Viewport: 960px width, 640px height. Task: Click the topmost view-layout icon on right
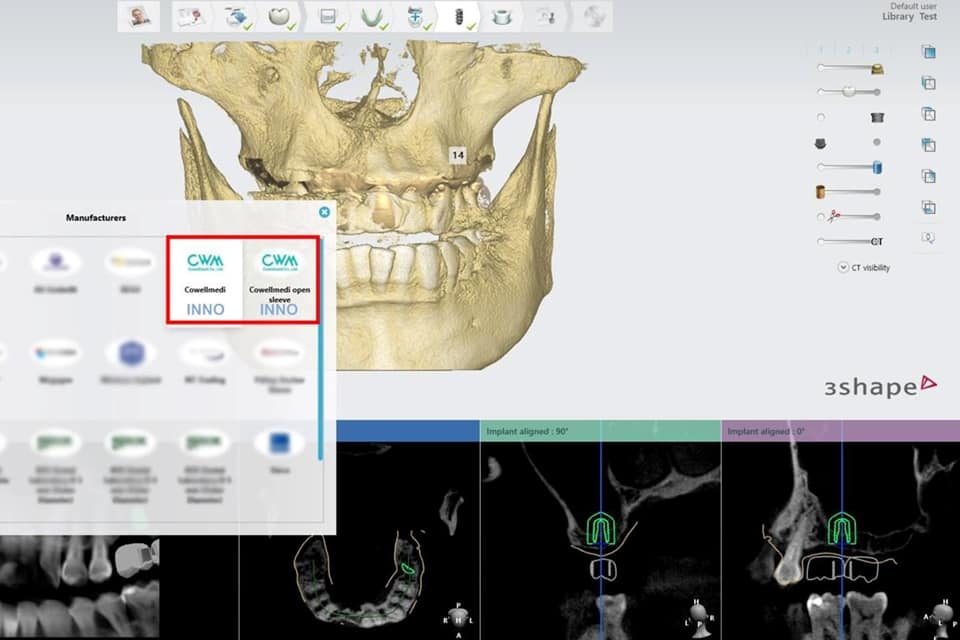point(929,52)
